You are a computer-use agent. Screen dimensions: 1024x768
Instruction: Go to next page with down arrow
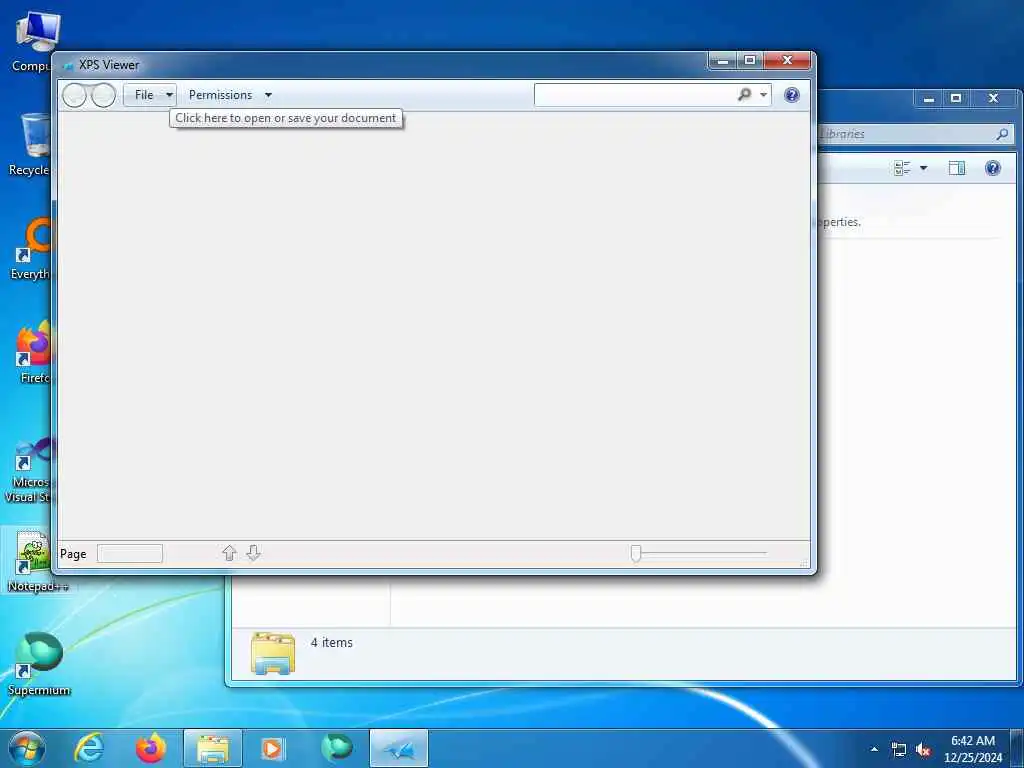253,553
